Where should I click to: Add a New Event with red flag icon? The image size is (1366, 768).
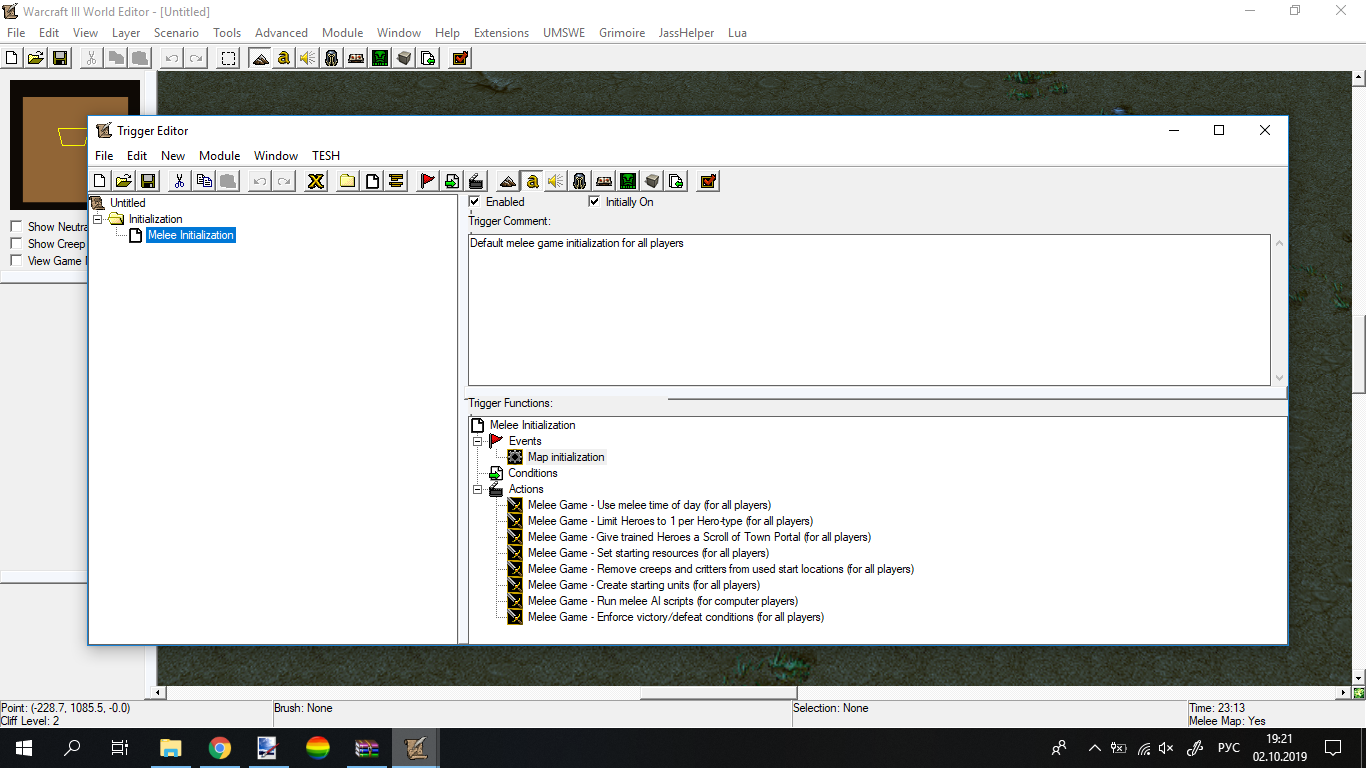coord(427,181)
